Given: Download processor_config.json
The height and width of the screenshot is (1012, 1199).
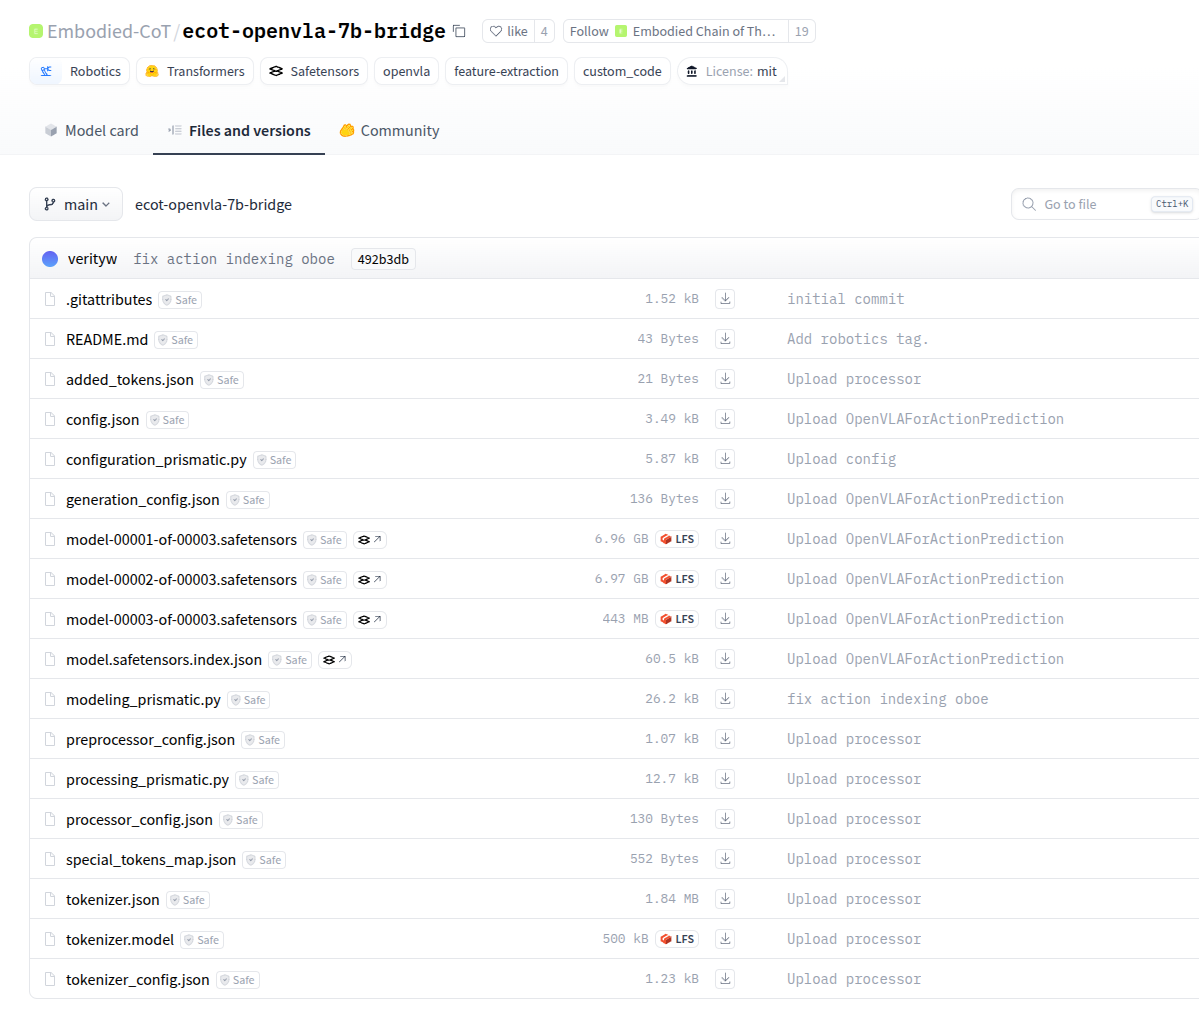Looking at the screenshot, I should 725,819.
